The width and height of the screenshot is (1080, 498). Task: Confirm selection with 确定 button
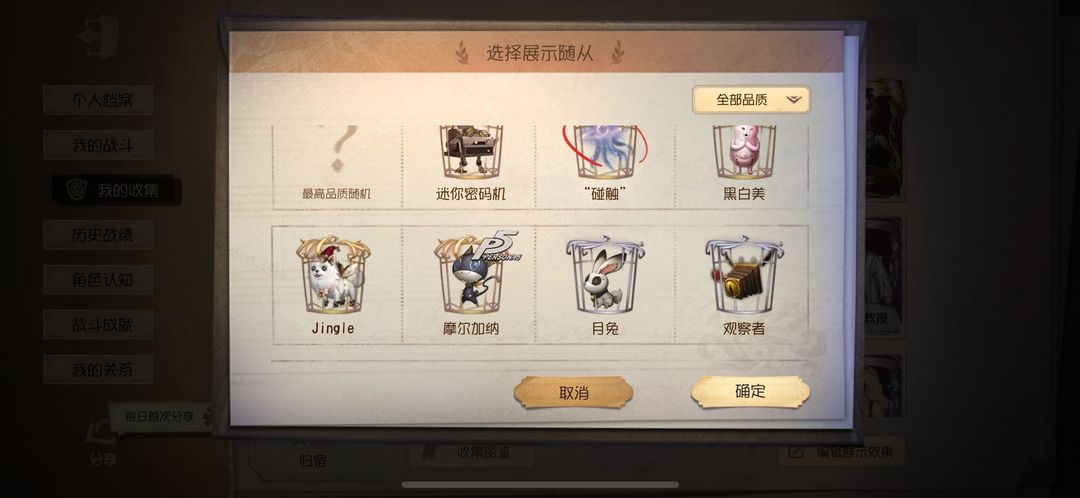751,391
